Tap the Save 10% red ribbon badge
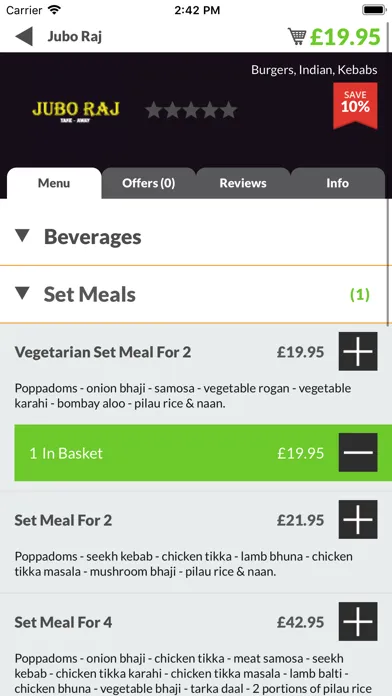 coord(355,106)
